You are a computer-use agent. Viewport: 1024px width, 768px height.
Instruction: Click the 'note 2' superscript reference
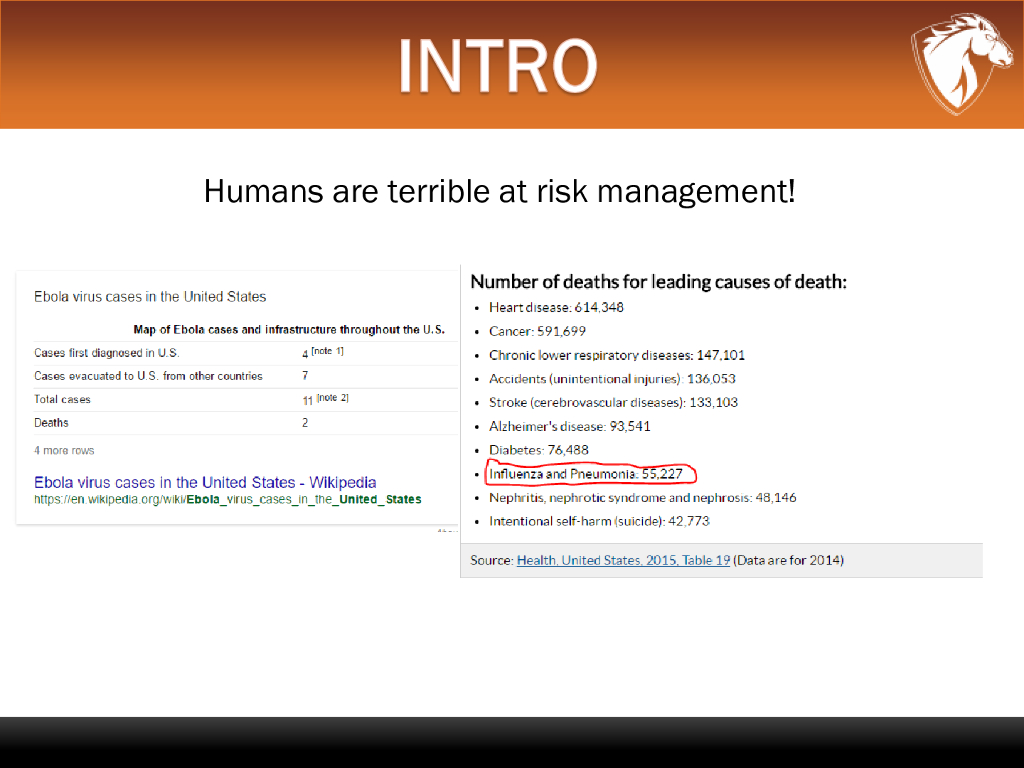[x=332, y=398]
